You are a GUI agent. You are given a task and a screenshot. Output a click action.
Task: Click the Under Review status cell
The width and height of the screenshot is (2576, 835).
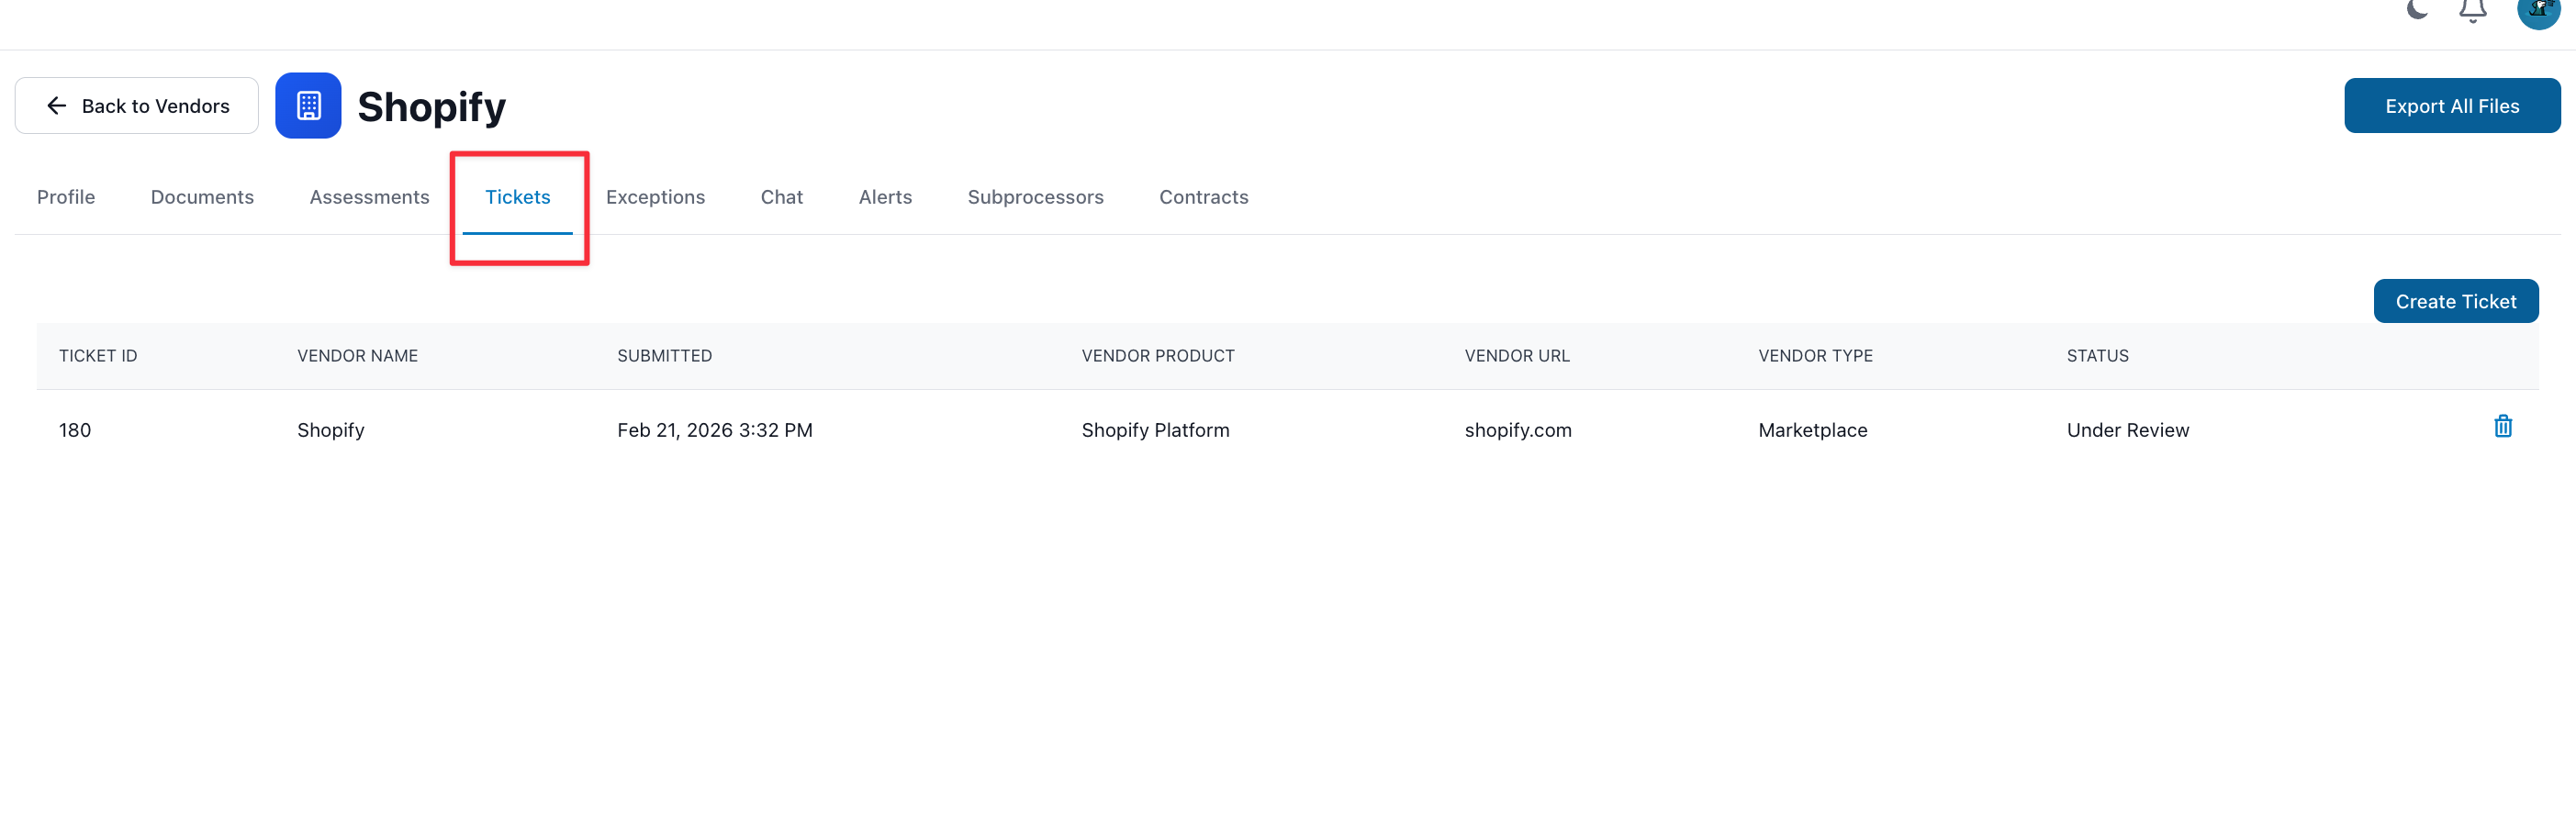tap(2128, 430)
